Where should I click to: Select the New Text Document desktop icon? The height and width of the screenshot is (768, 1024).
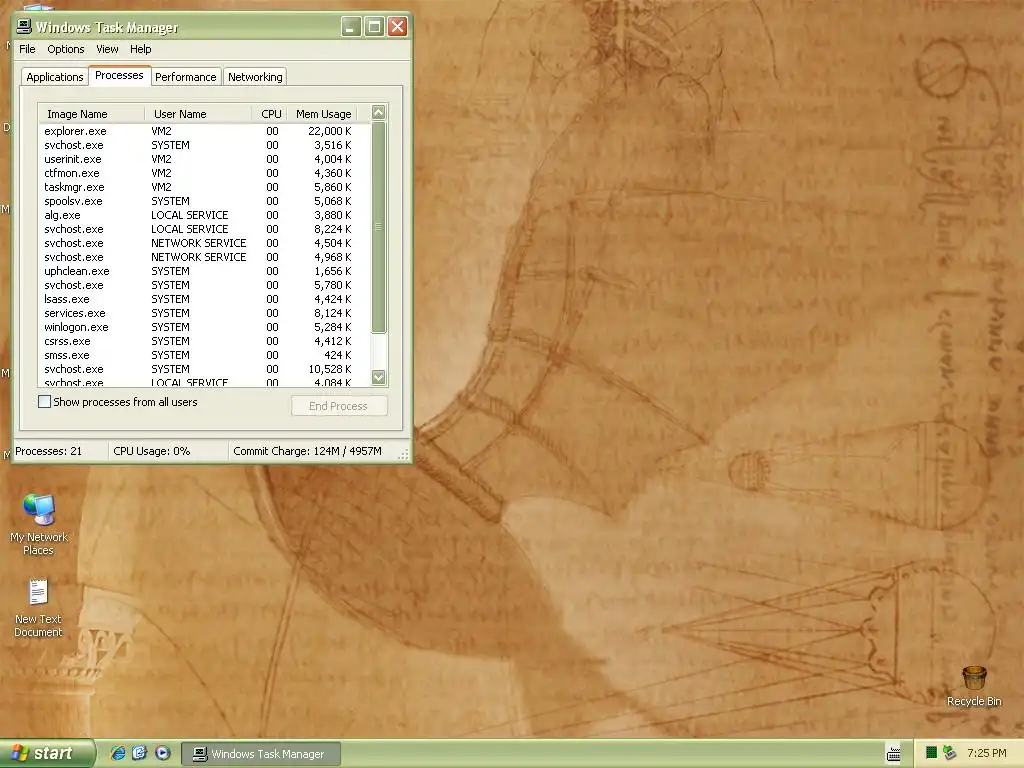pyautogui.click(x=38, y=608)
